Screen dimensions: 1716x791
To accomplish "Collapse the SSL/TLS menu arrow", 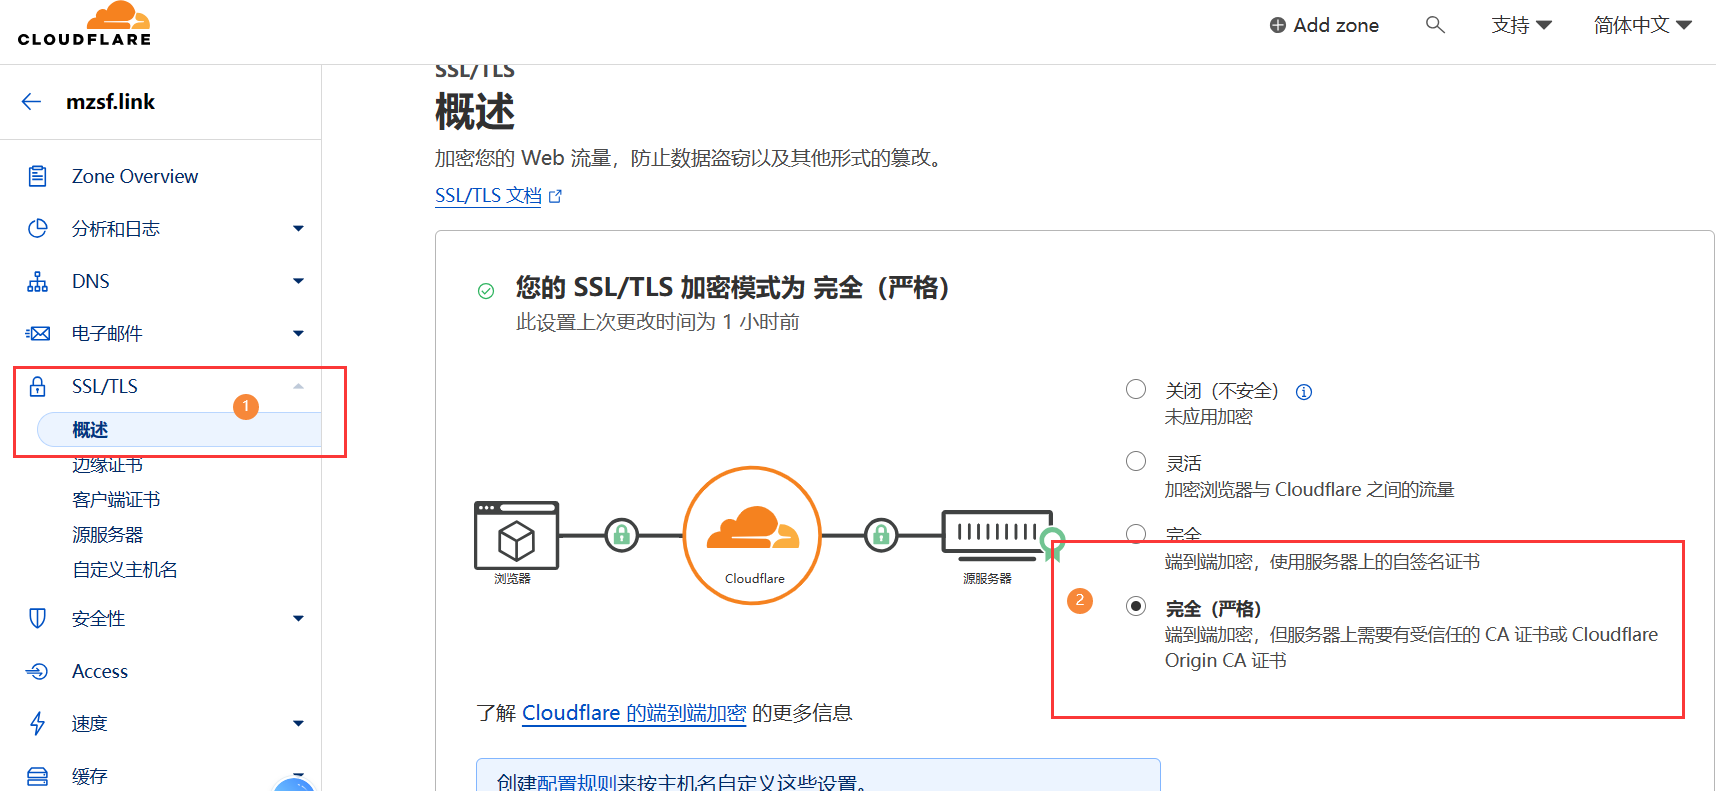I will coord(298,386).
